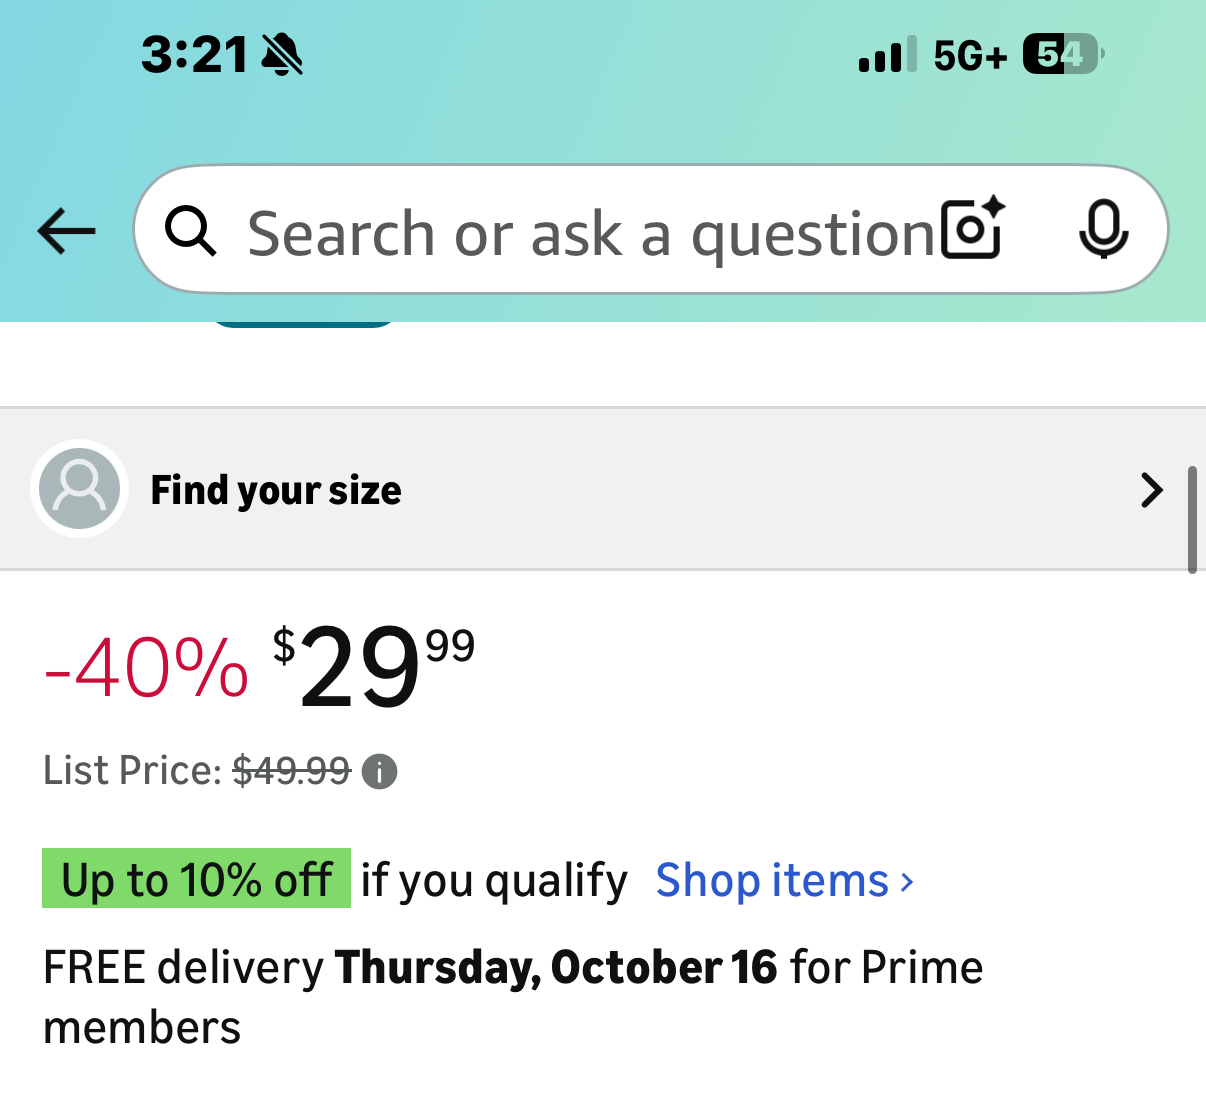This screenshot has height=1093, width=1206.
Task: Open the Find your size row
Action: 600,490
